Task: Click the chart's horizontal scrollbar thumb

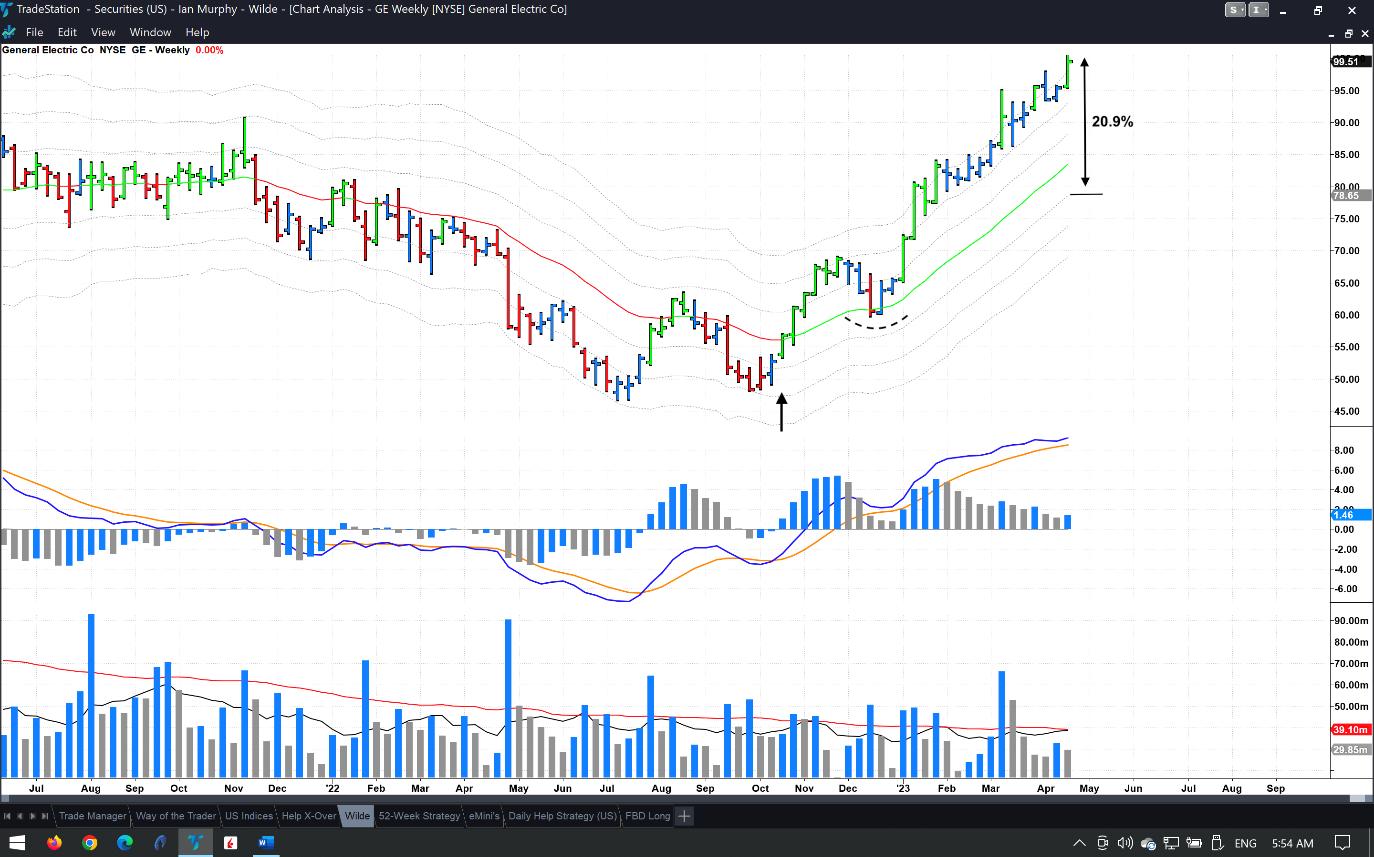Action: 1357,799
